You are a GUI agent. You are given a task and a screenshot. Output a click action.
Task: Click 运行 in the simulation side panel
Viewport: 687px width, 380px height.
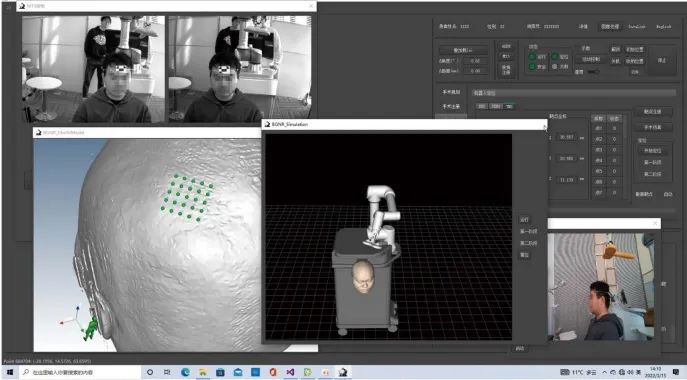524,220
